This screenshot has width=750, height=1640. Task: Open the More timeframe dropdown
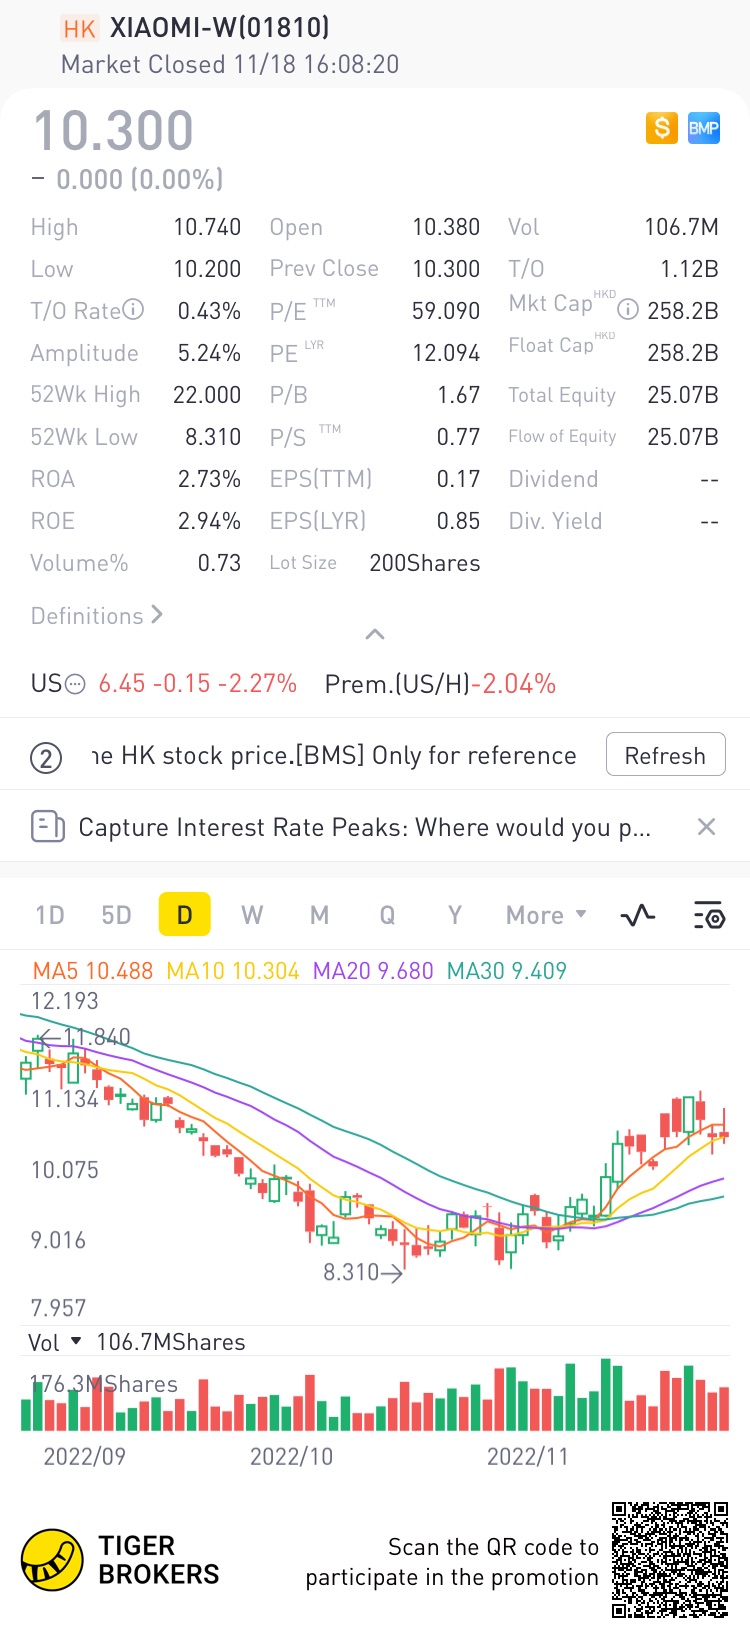546,915
